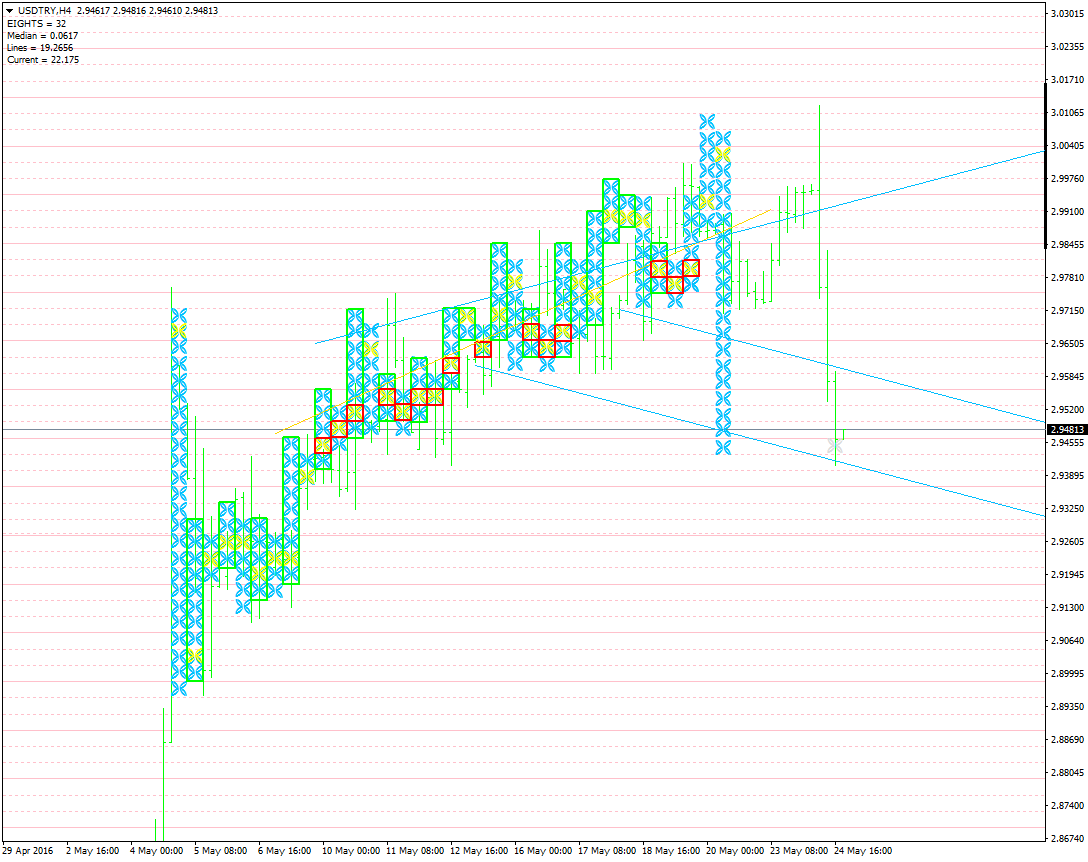The height and width of the screenshot is (862, 1088).
Task: Click the 29 Apr 2016 axis label
Action: pos(30,851)
